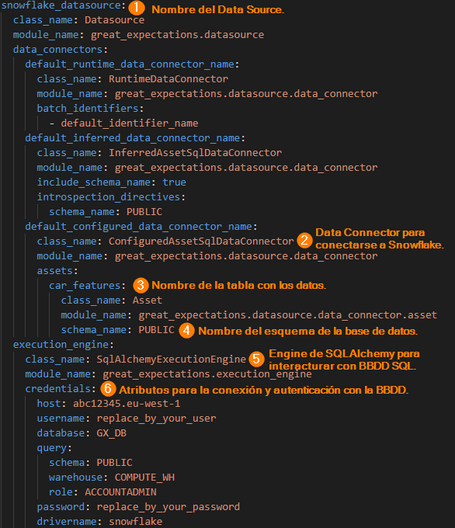
Task: Select the default_runtime_data_connector_name key
Action: (129, 64)
